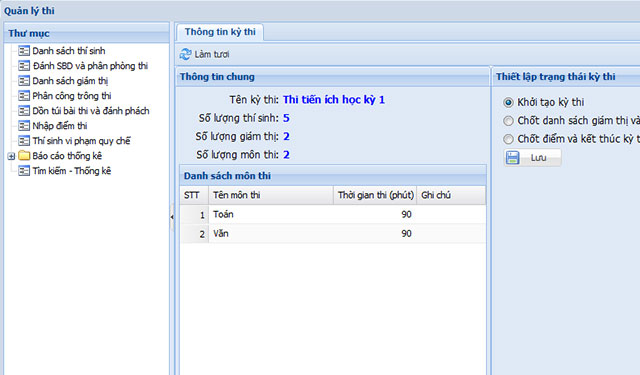Click the Làm tươi refresh icon

pos(185,54)
